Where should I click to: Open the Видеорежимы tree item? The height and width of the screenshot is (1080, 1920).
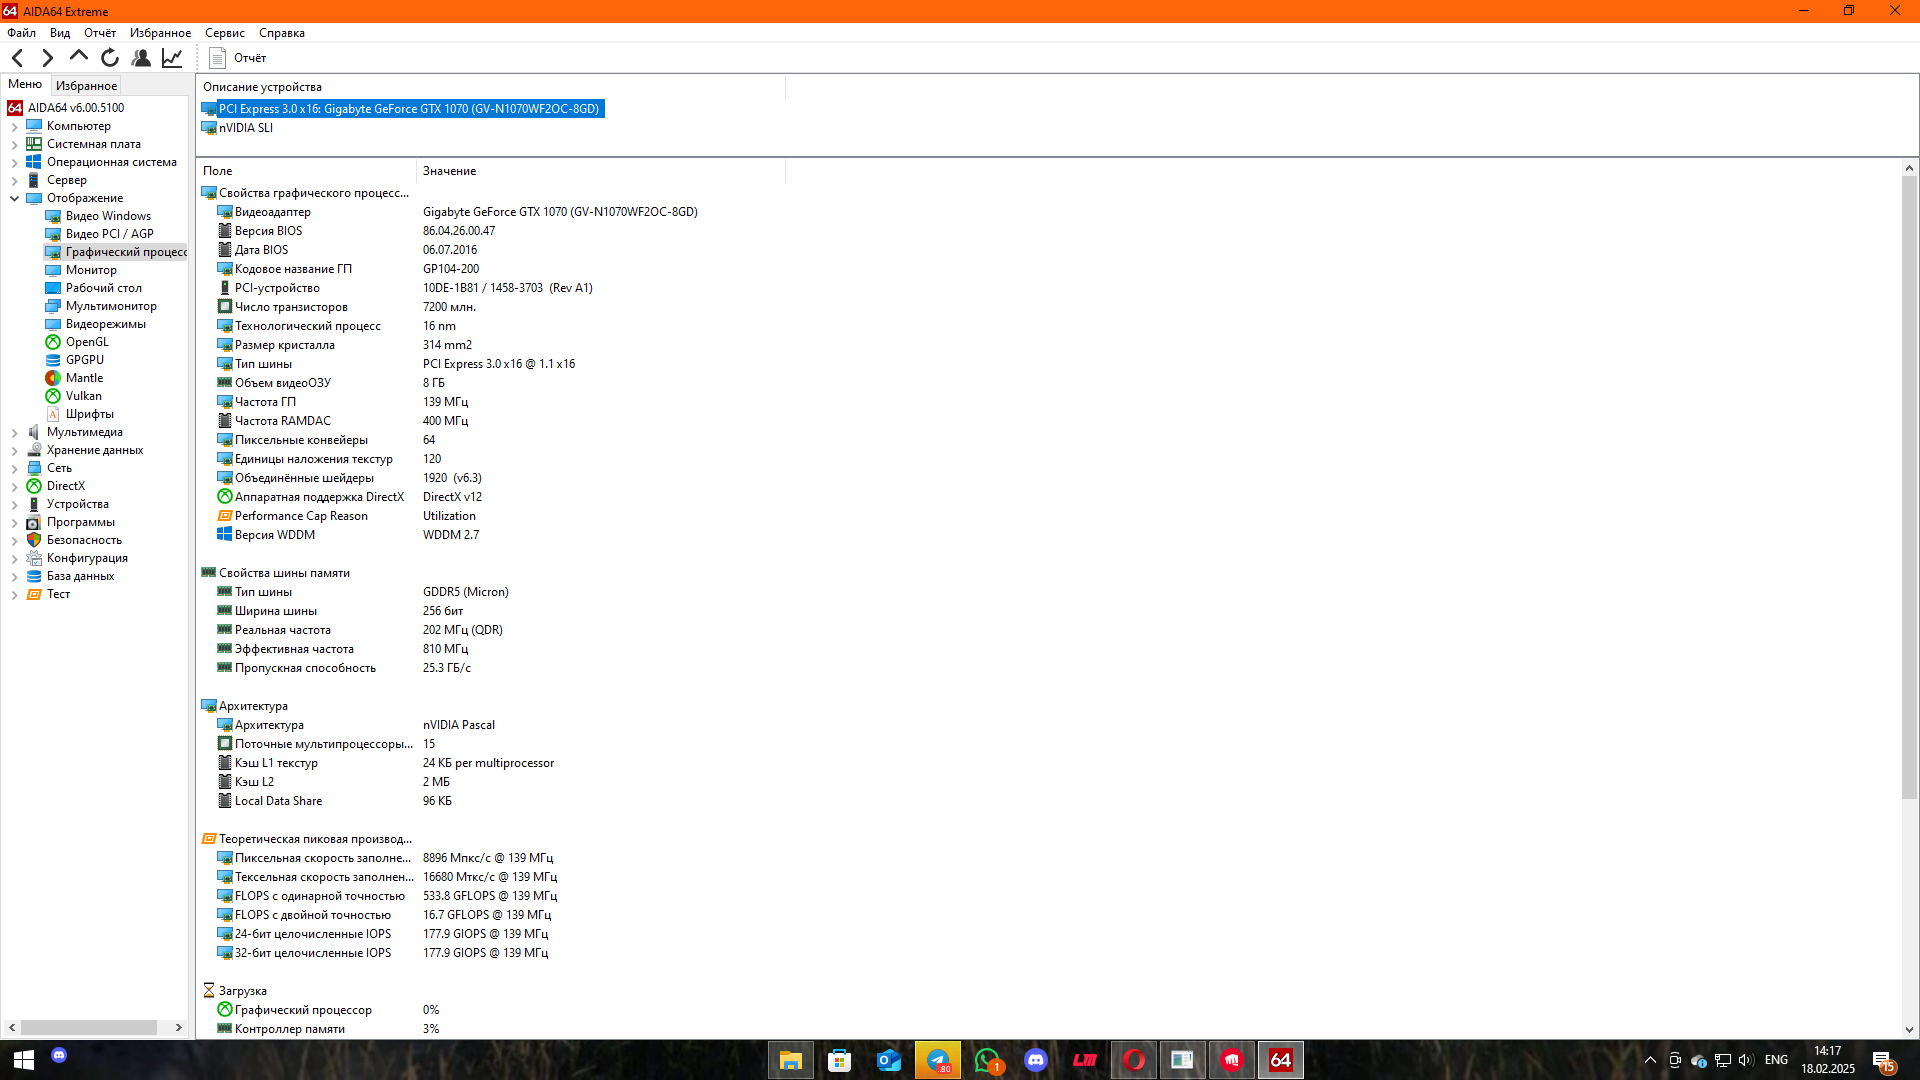tap(105, 324)
